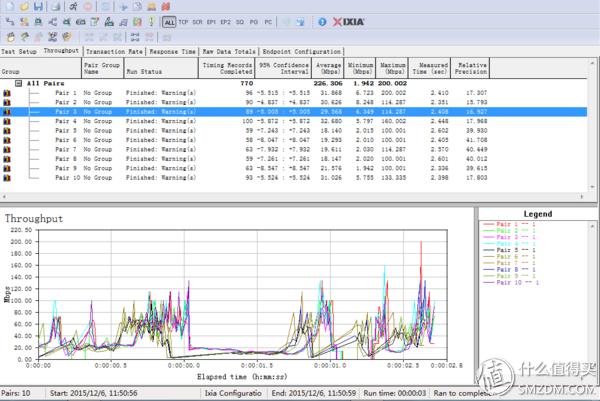The image size is (600, 401).
Task: Toggle the TCP protocol filter
Action: pyautogui.click(x=183, y=20)
